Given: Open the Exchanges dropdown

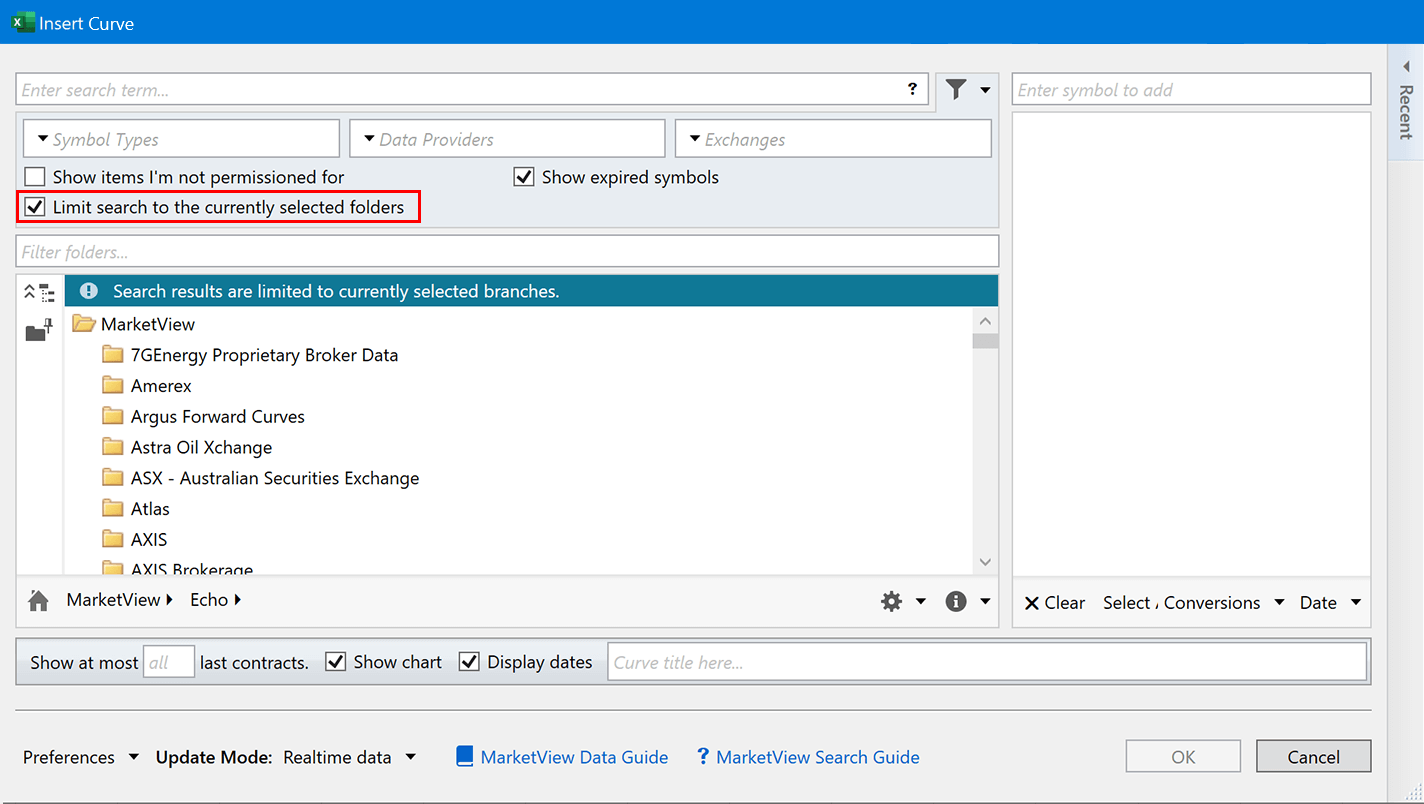Looking at the screenshot, I should [x=833, y=139].
